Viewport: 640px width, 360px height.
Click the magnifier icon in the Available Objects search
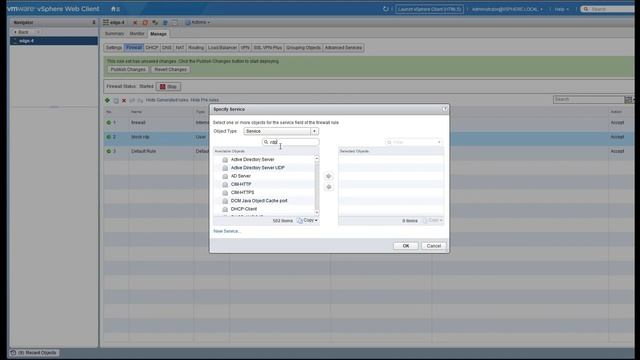pos(266,142)
